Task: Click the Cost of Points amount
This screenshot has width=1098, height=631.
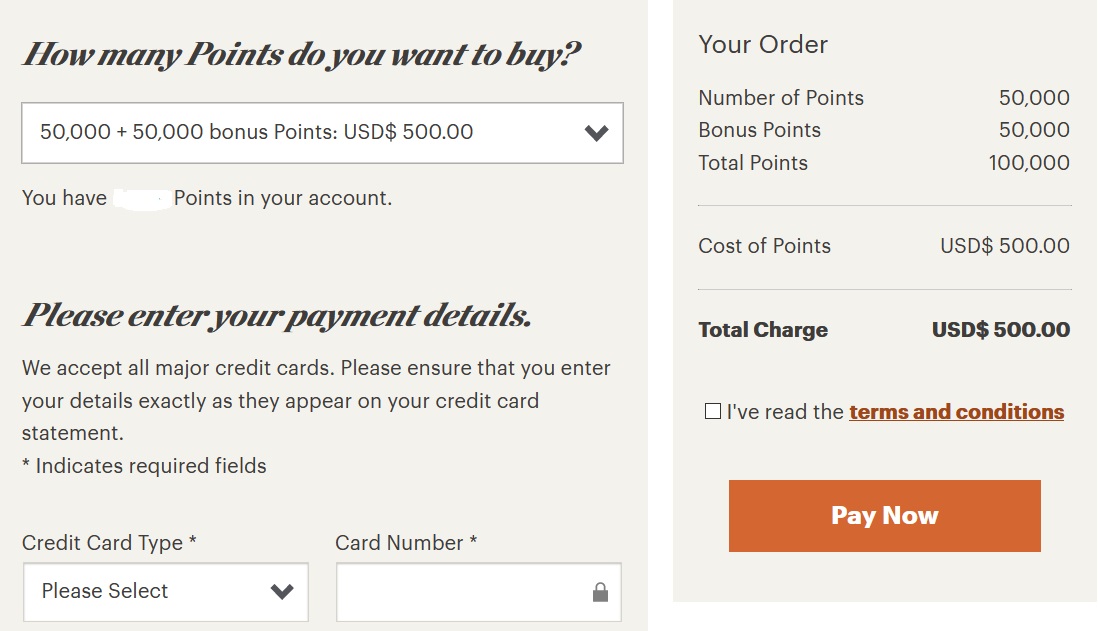Action: point(1004,246)
